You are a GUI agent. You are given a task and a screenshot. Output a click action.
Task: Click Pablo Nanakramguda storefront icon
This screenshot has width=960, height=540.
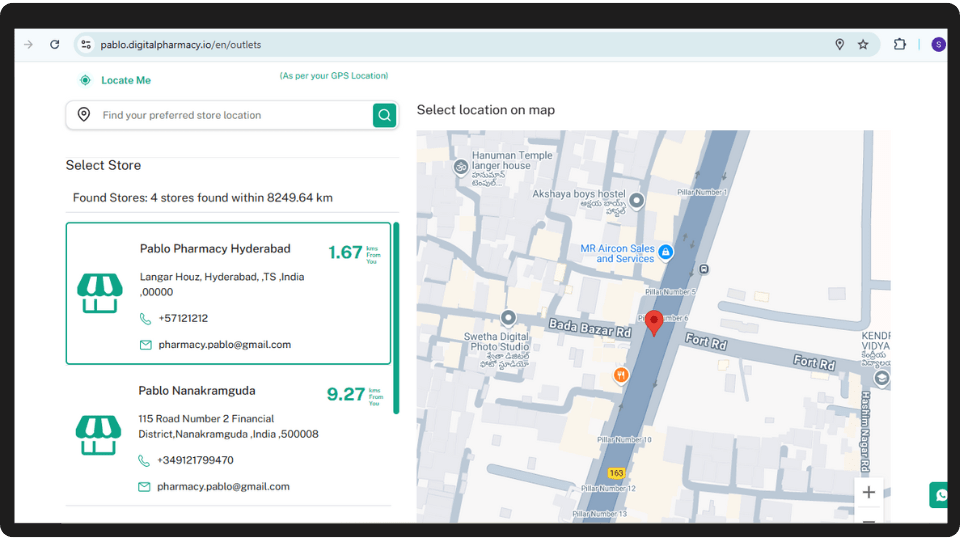pyautogui.click(x=99, y=435)
